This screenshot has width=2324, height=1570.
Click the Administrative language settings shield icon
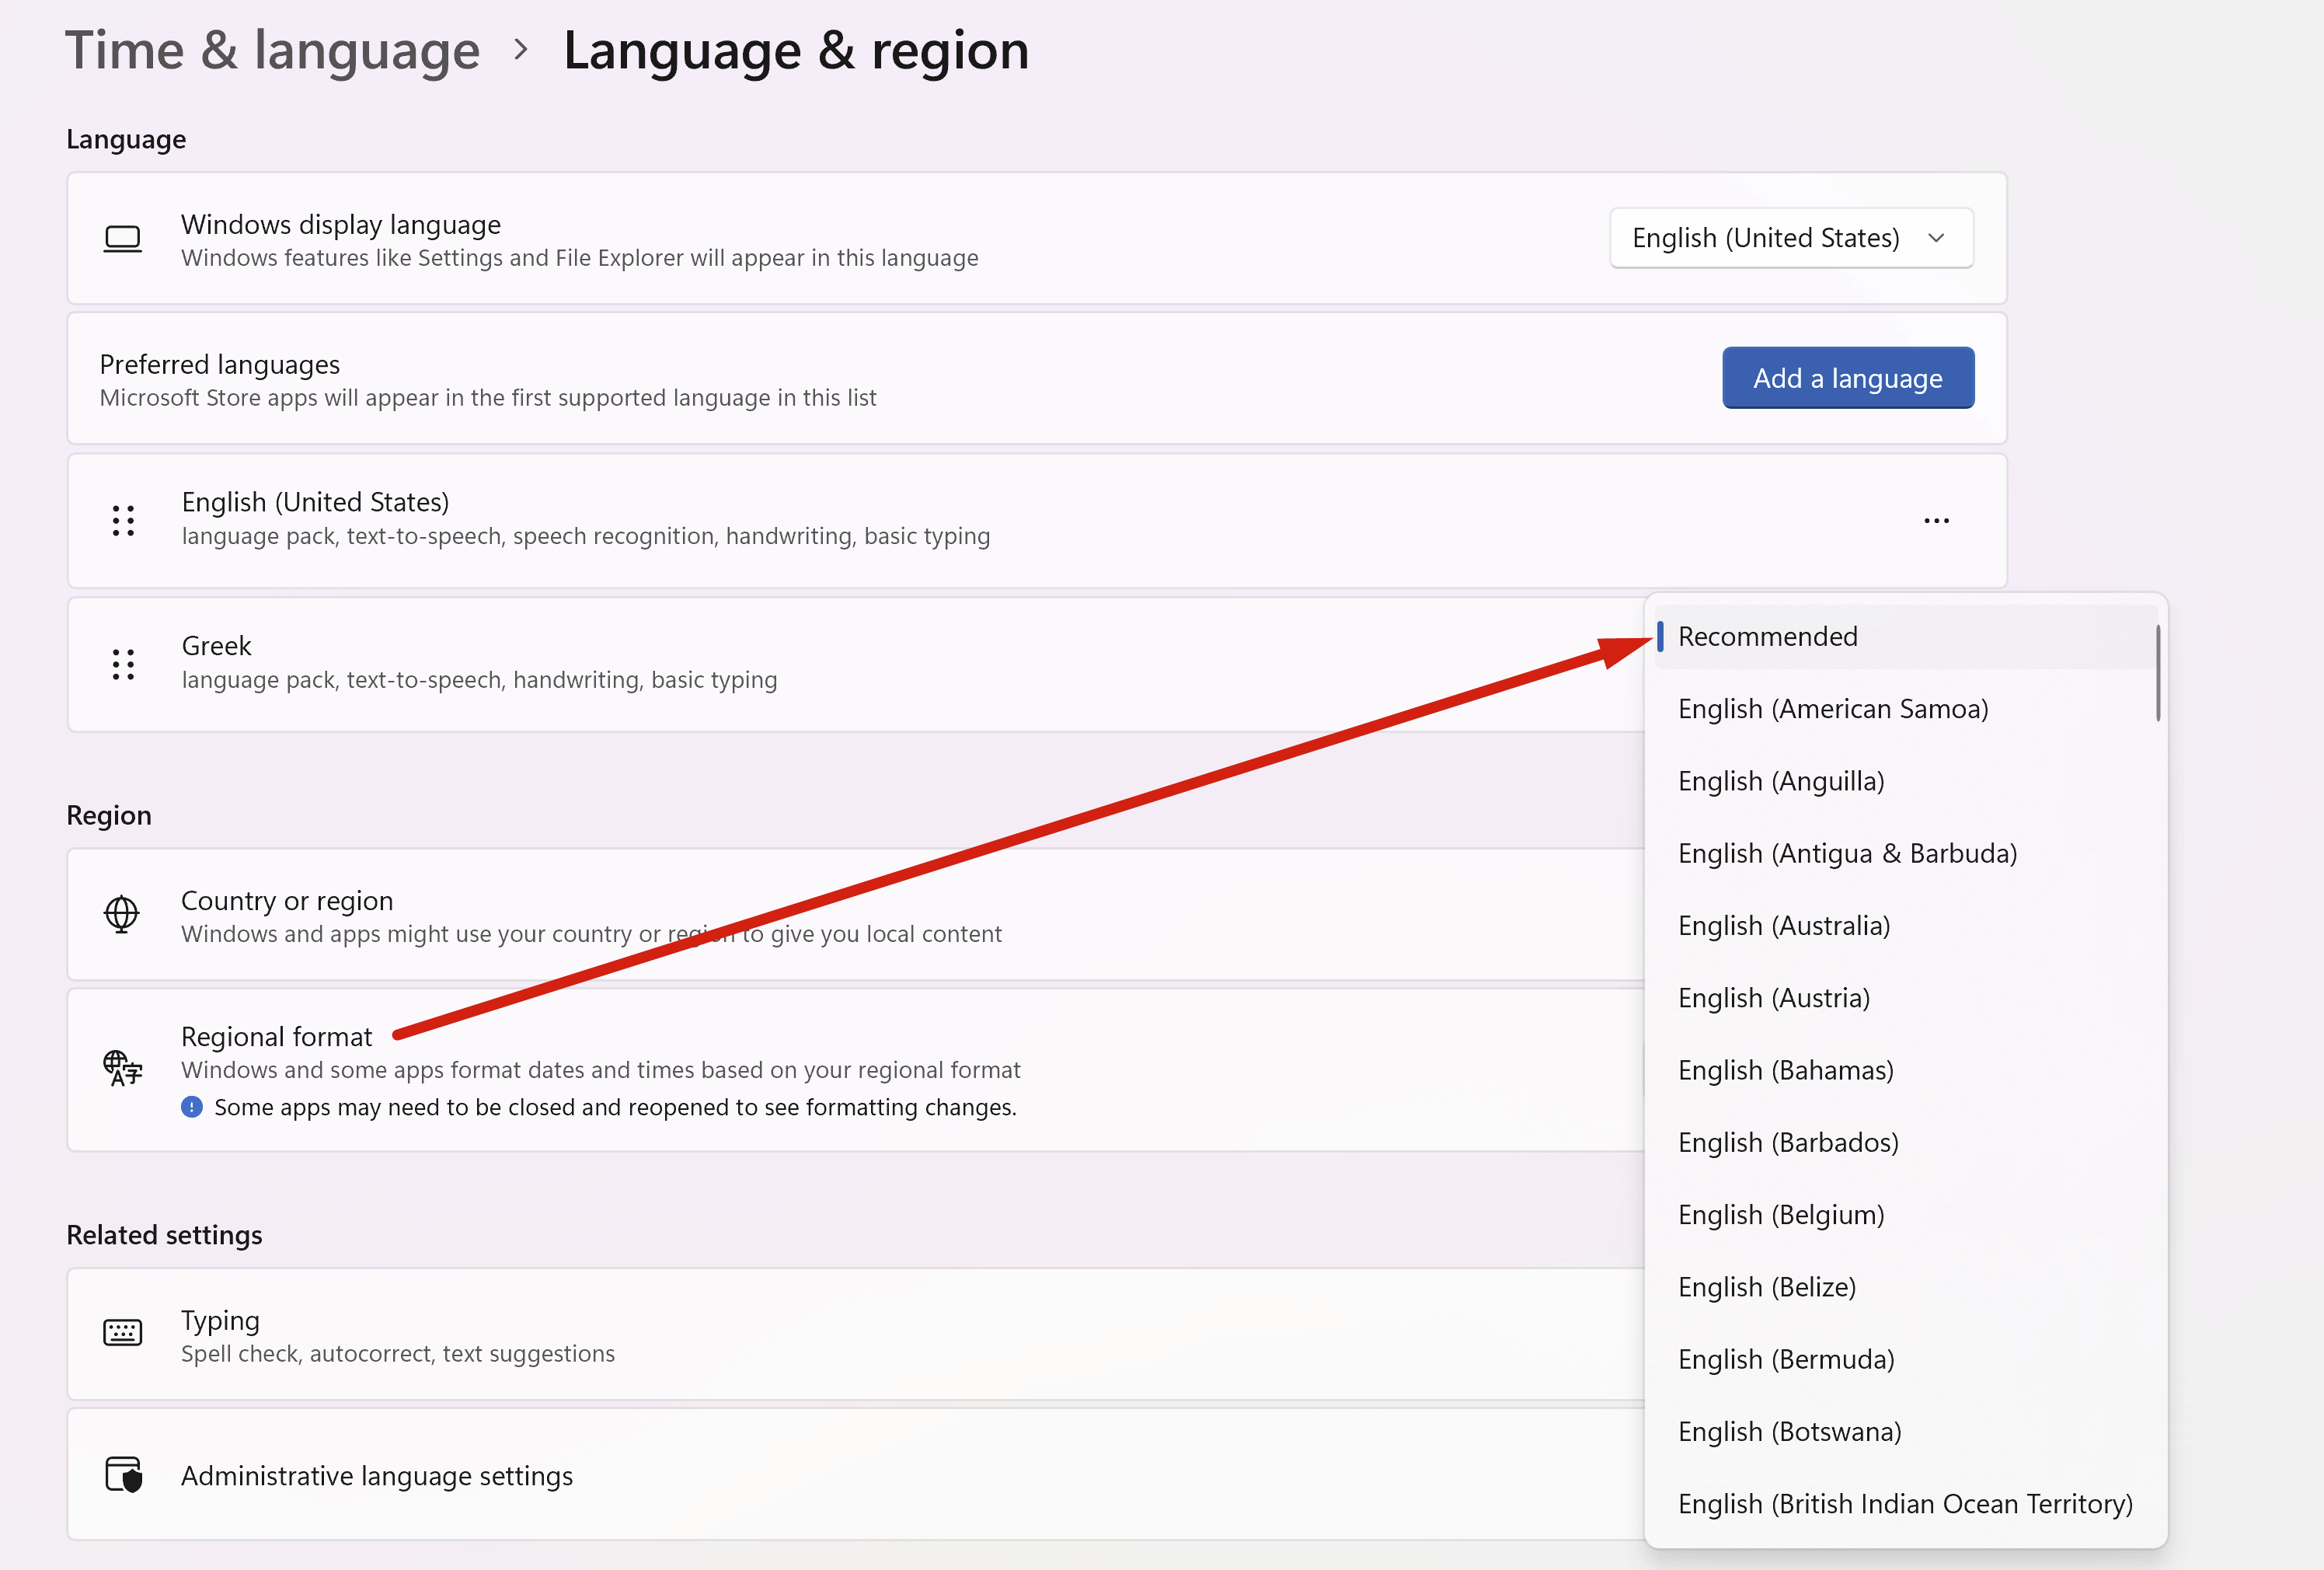pos(123,1475)
